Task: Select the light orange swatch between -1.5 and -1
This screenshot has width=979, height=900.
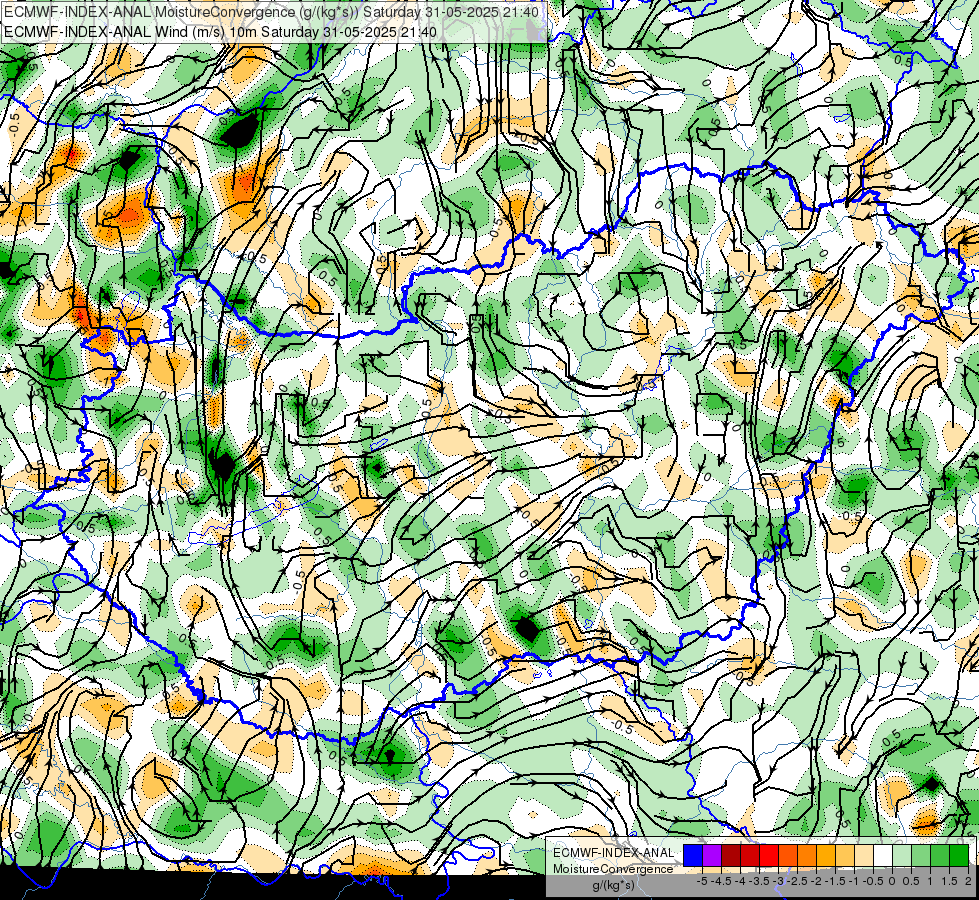Action: [x=845, y=855]
